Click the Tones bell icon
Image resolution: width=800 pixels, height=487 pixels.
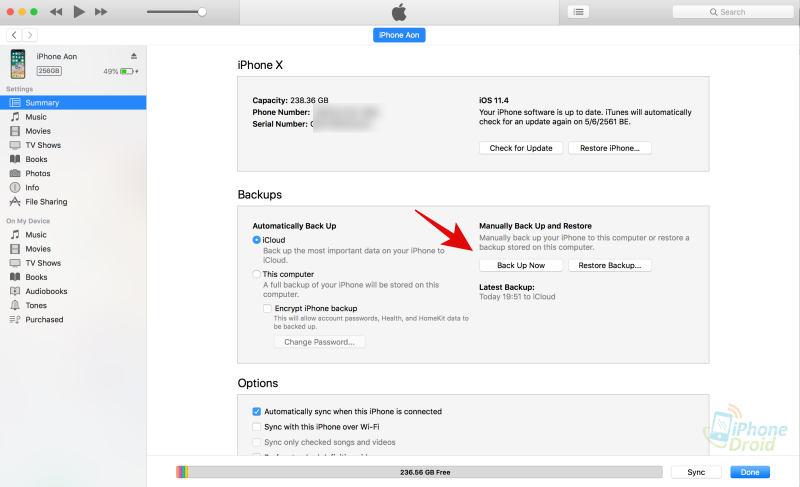click(15, 305)
